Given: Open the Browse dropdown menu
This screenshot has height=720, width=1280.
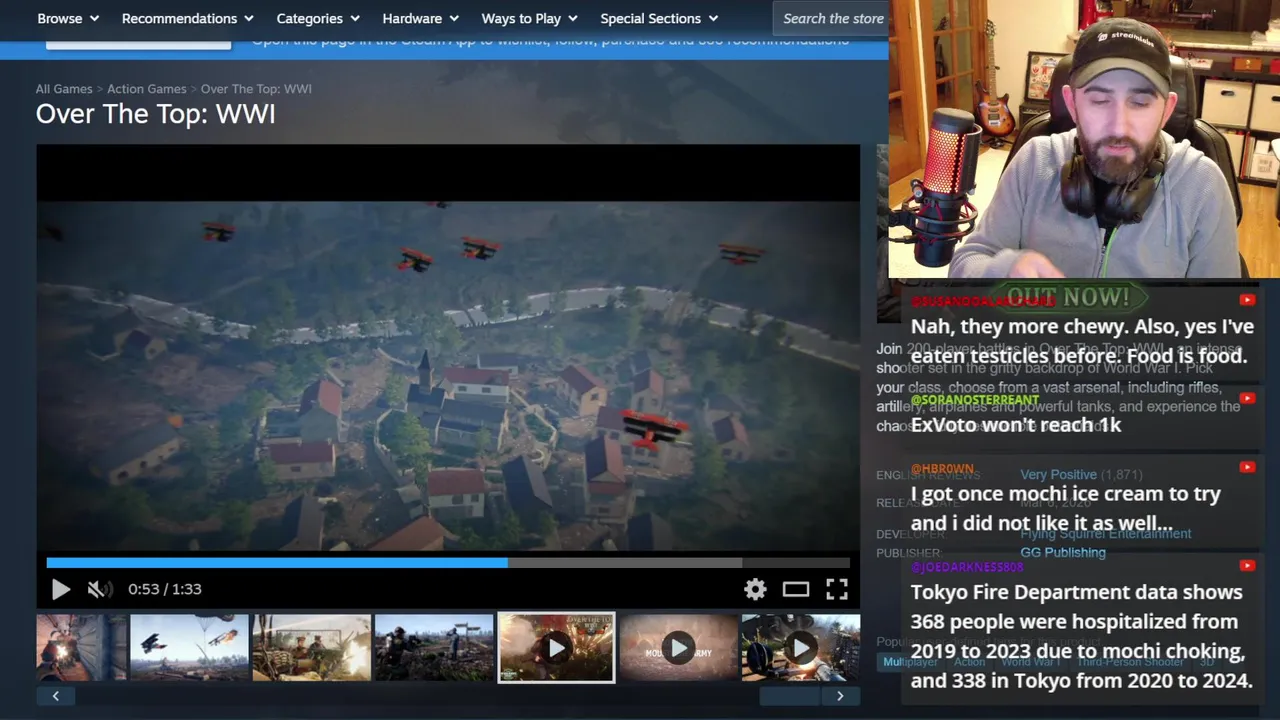Looking at the screenshot, I should coord(69,18).
